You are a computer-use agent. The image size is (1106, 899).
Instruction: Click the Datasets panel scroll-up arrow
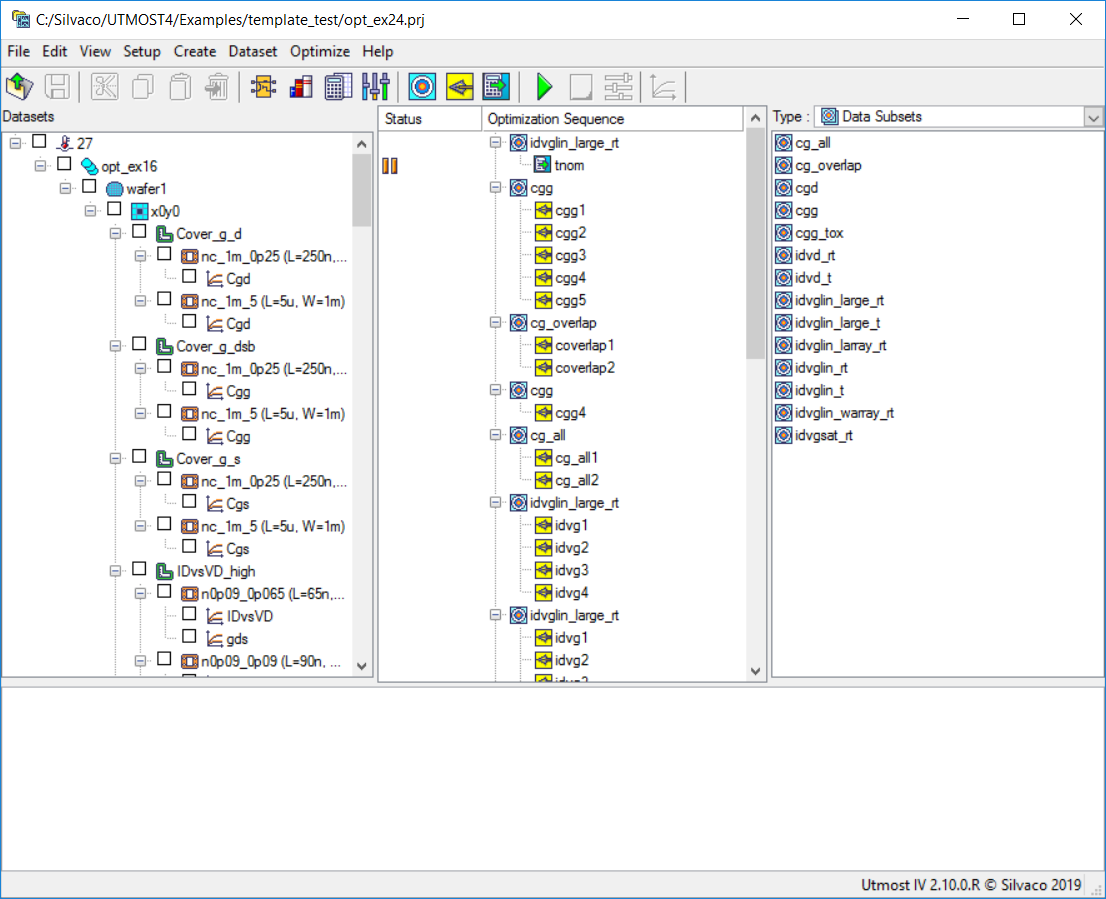(362, 144)
